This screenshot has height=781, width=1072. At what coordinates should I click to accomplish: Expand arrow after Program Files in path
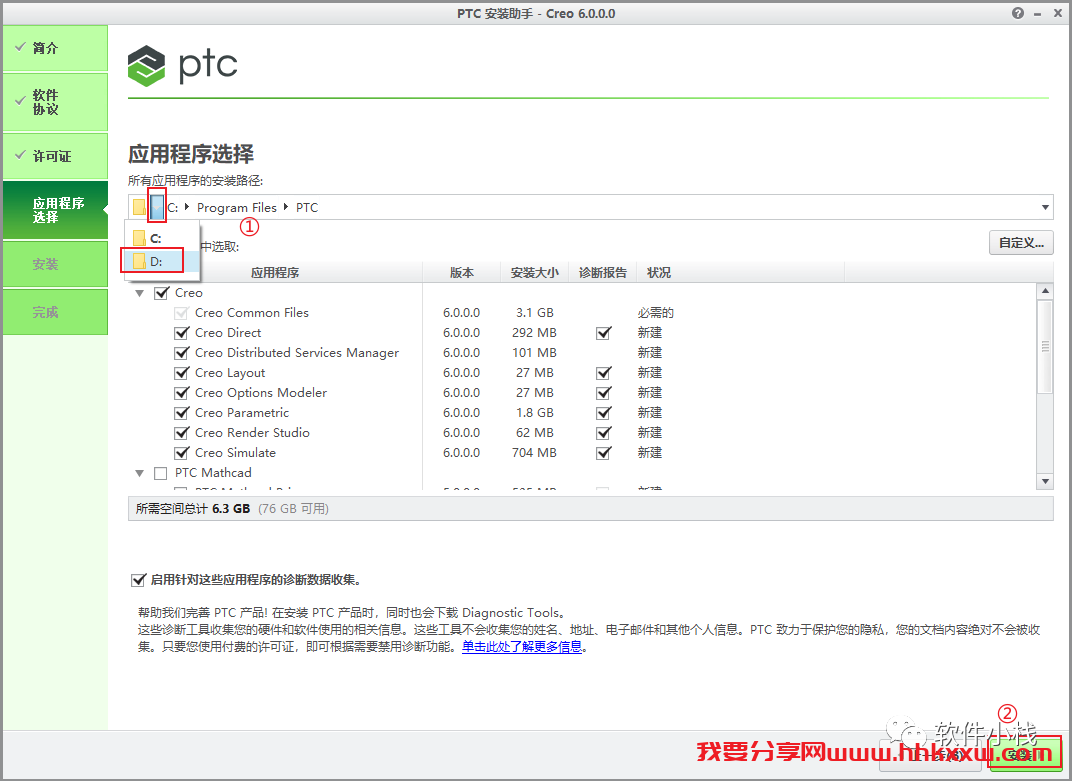coord(286,207)
